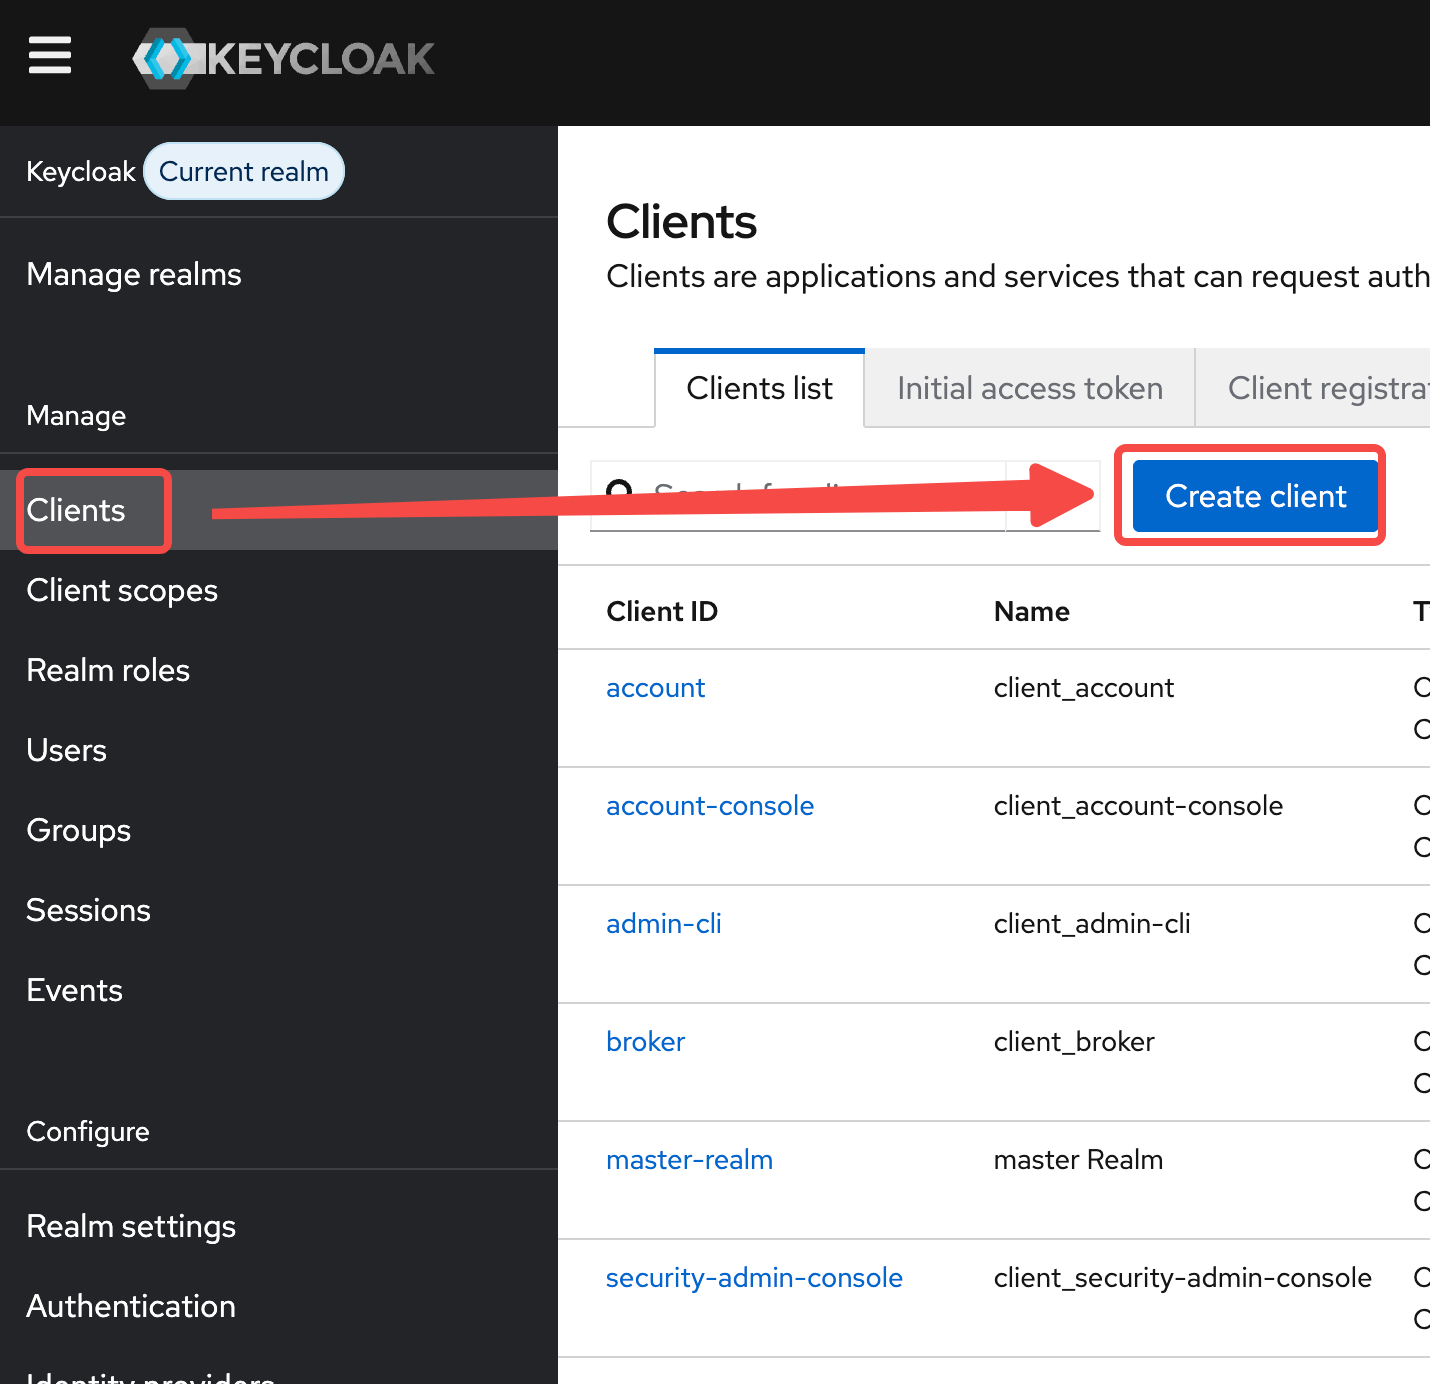Open the admin-cli client link

(664, 924)
